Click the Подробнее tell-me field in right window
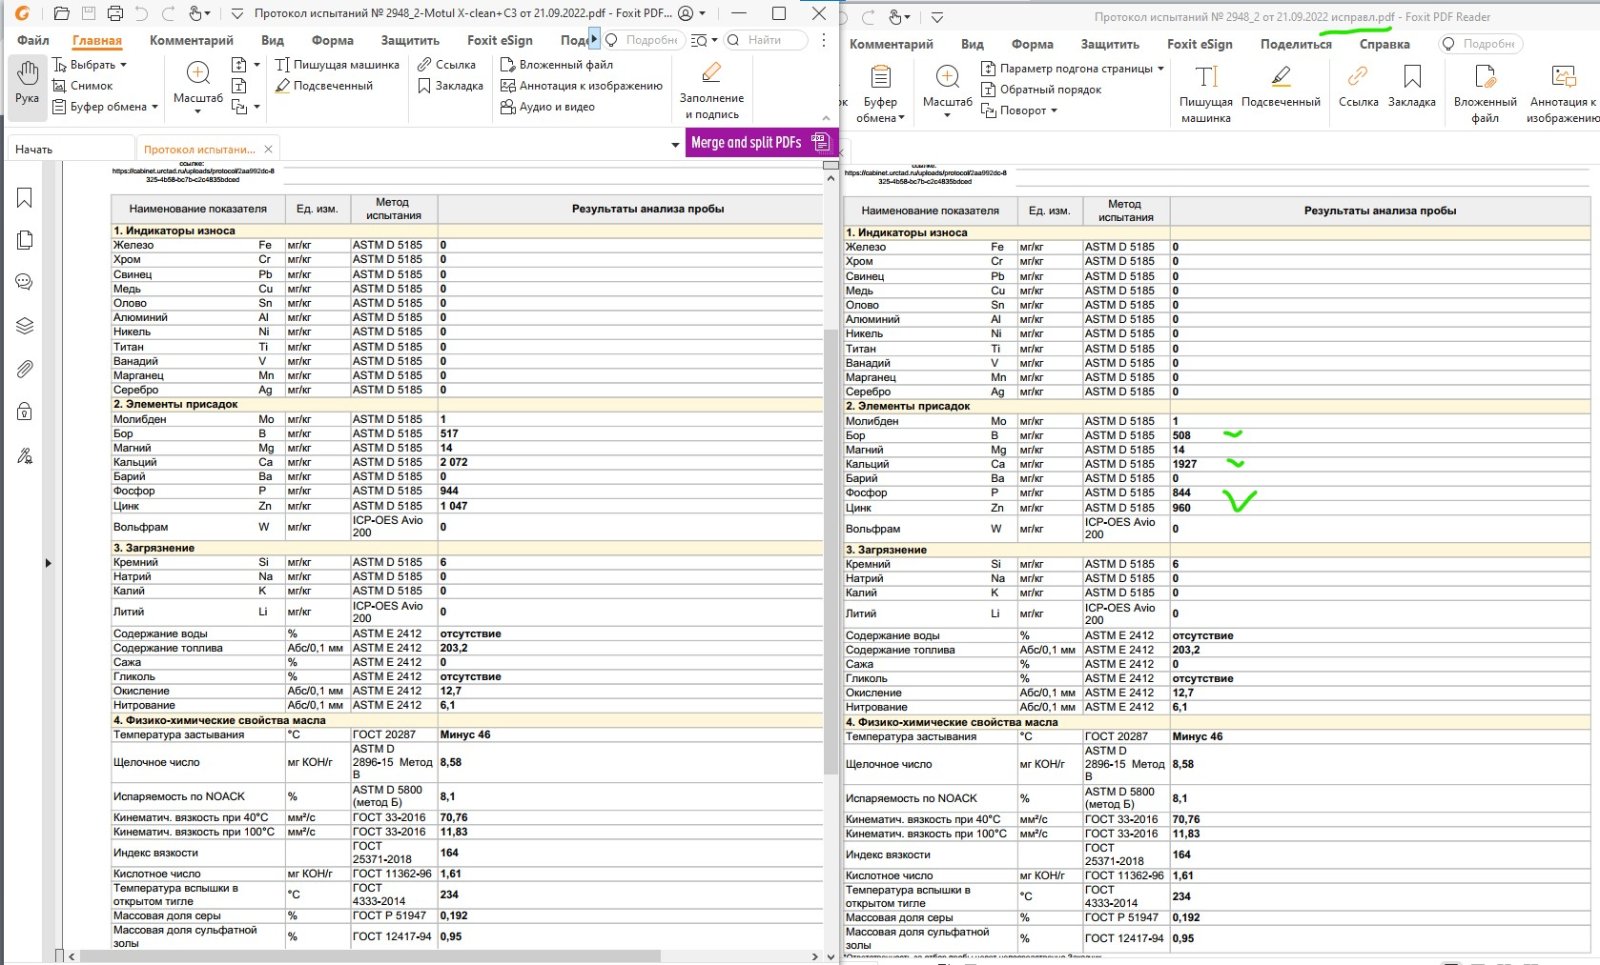This screenshot has width=1600, height=965. (1481, 44)
